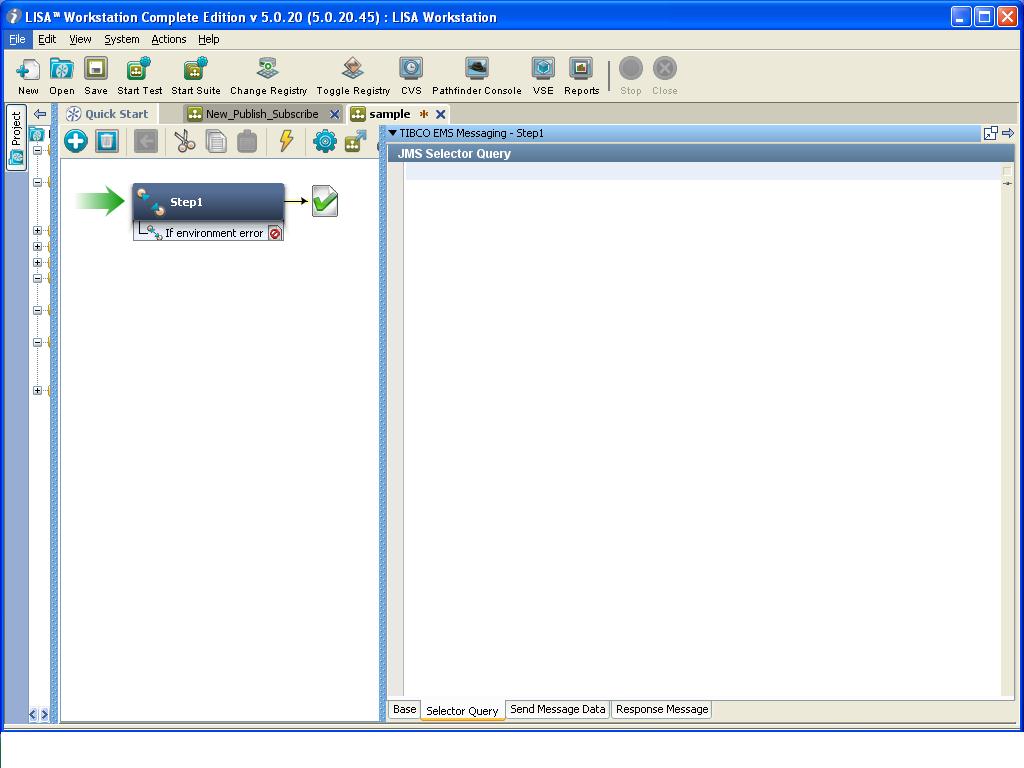
Task: Click Toggle Registry toolbar icon
Action: point(353,68)
